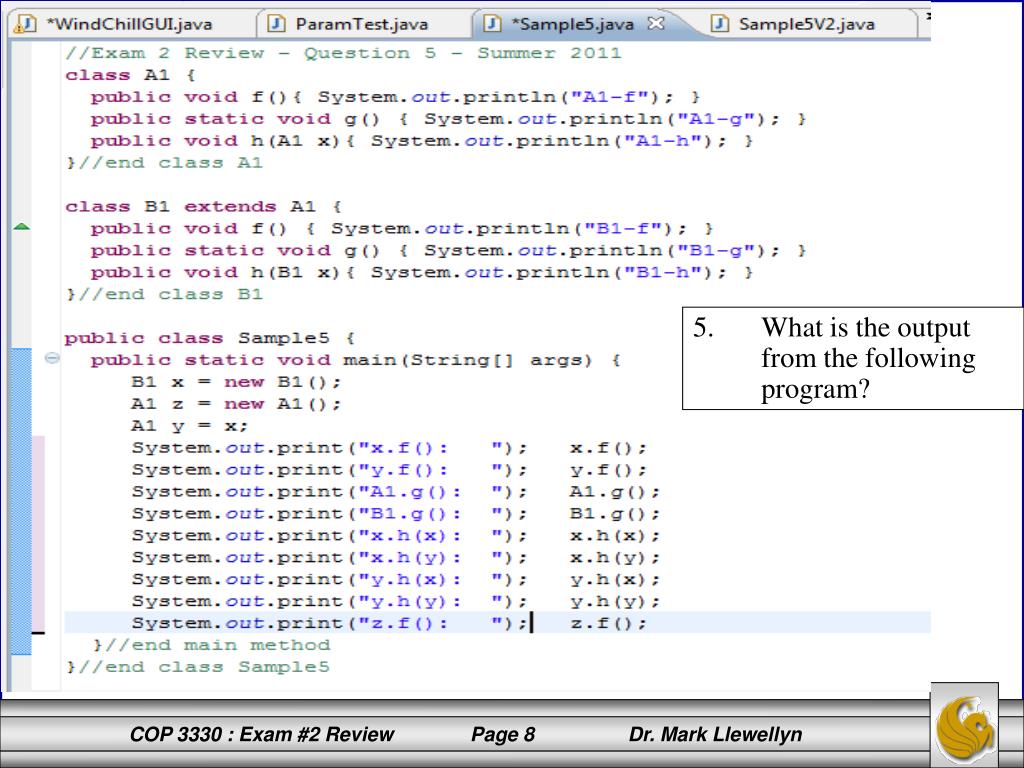Switch to the WindChillGUI.java tab

(x=127, y=23)
